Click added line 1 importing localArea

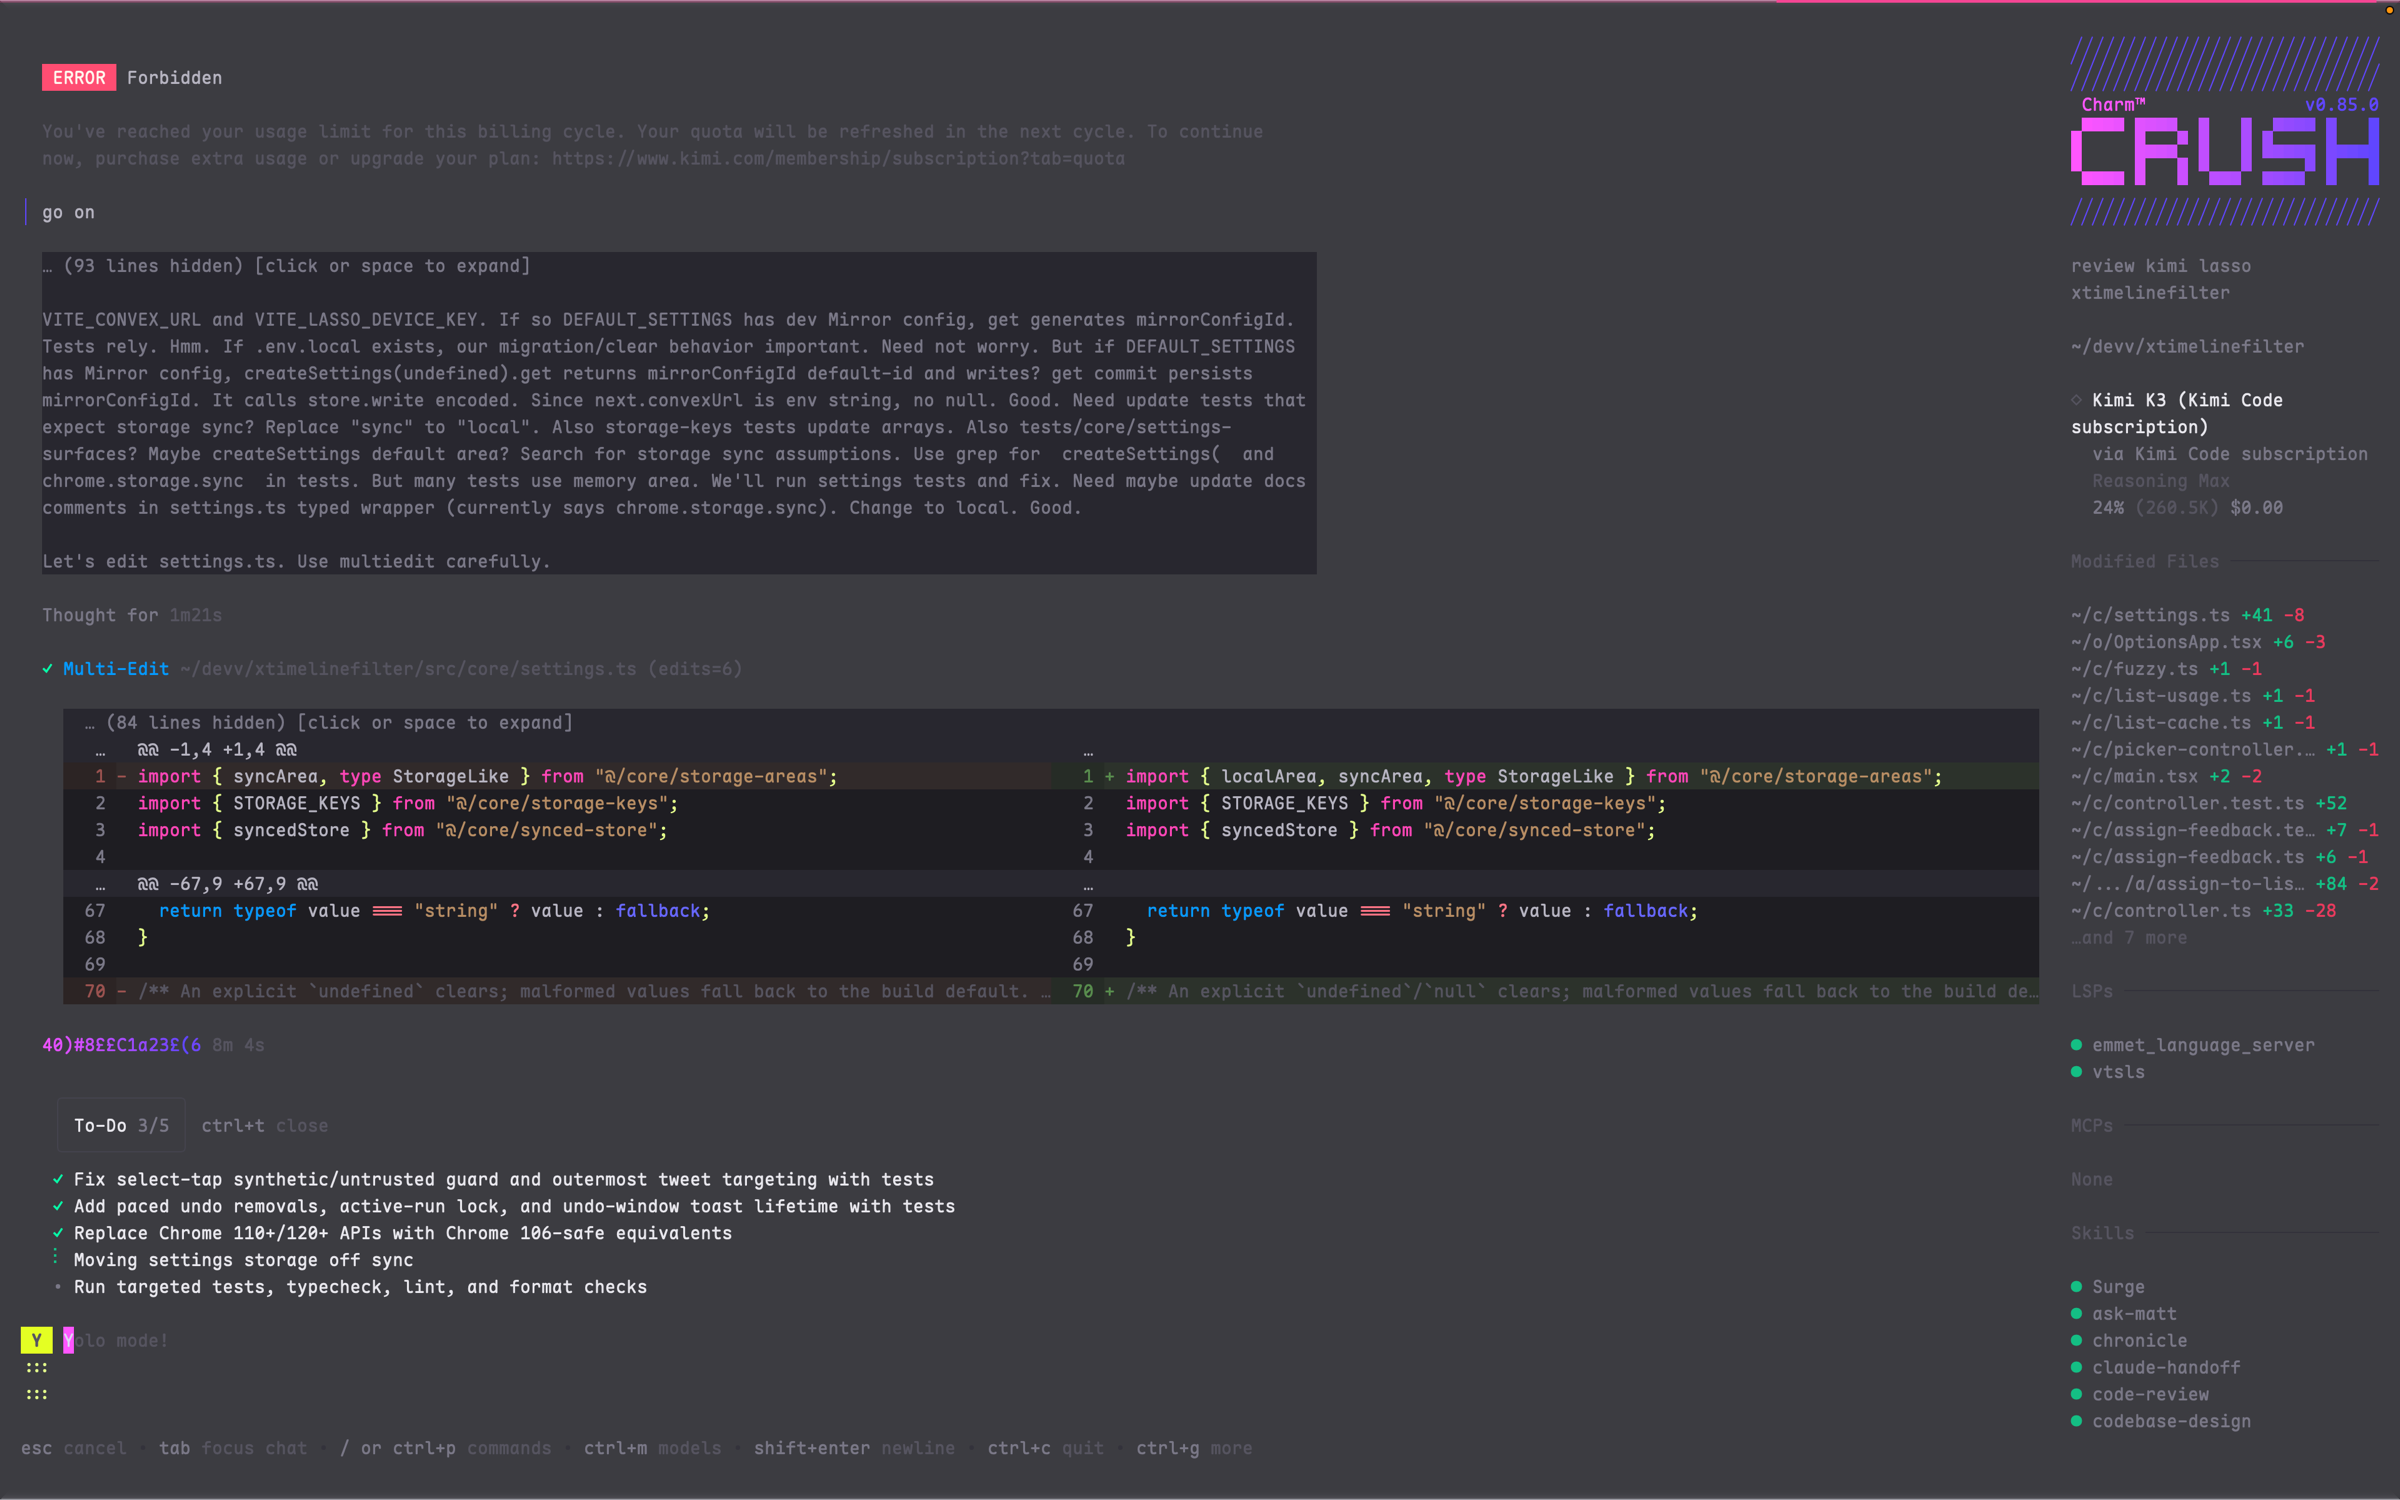tap(1545, 777)
